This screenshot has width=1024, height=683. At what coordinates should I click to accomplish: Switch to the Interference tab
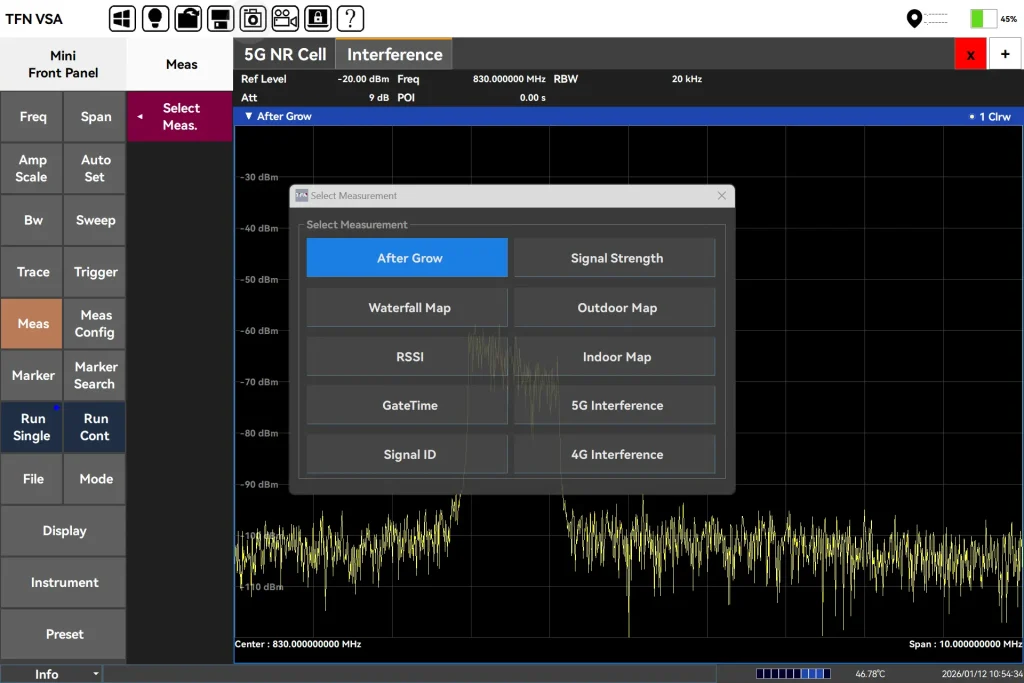(393, 54)
